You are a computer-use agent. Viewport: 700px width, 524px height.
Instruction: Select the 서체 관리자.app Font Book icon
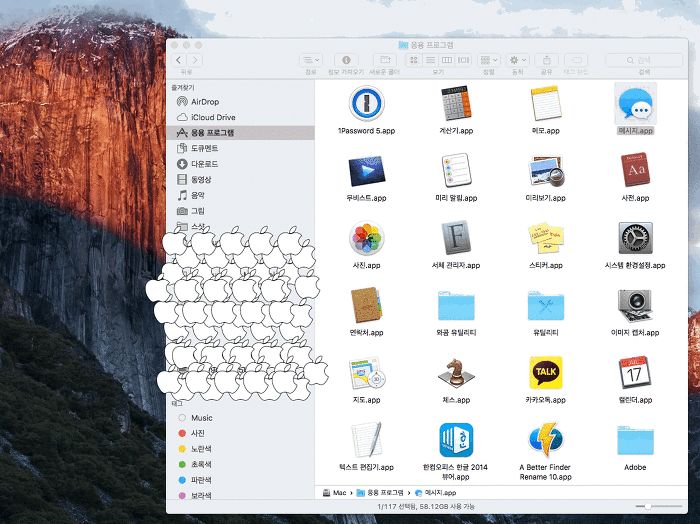tap(456, 238)
